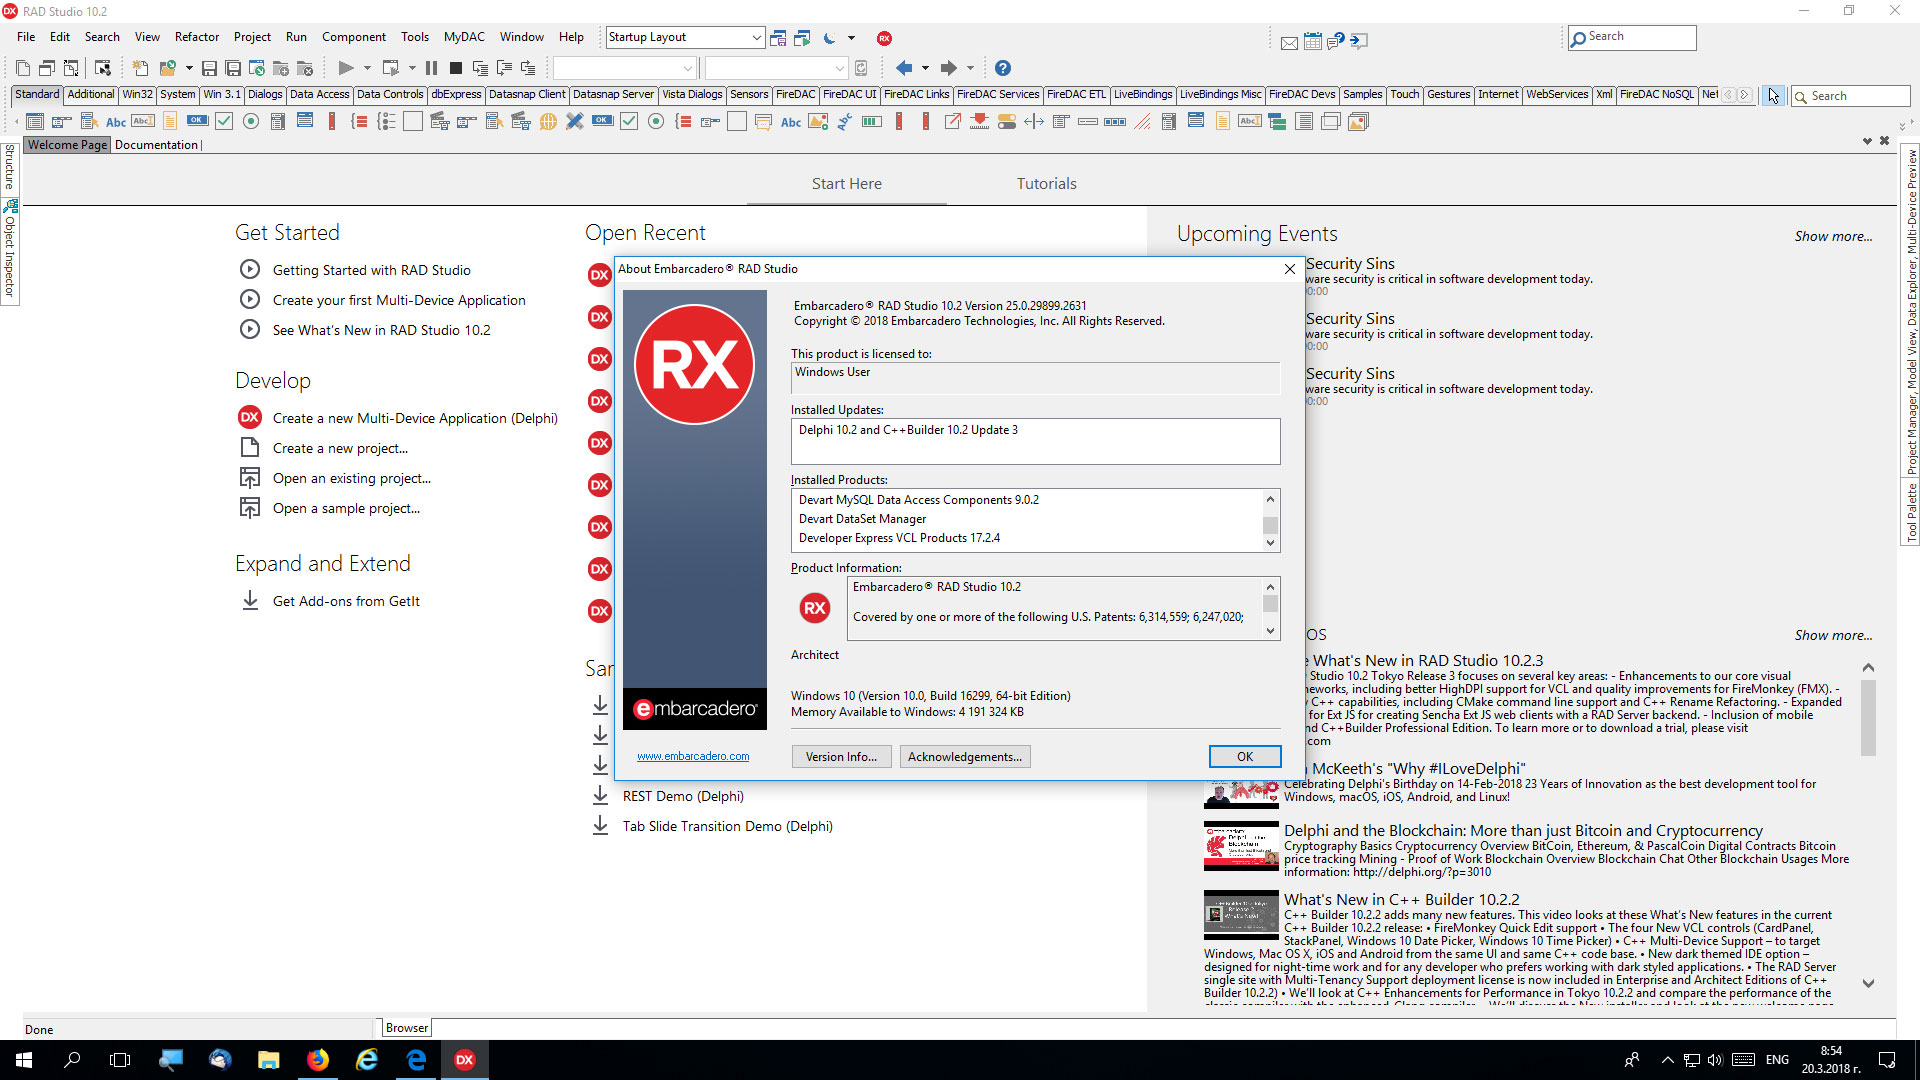
Task: Select the TLabel 'Abc' palette component
Action: (x=116, y=122)
